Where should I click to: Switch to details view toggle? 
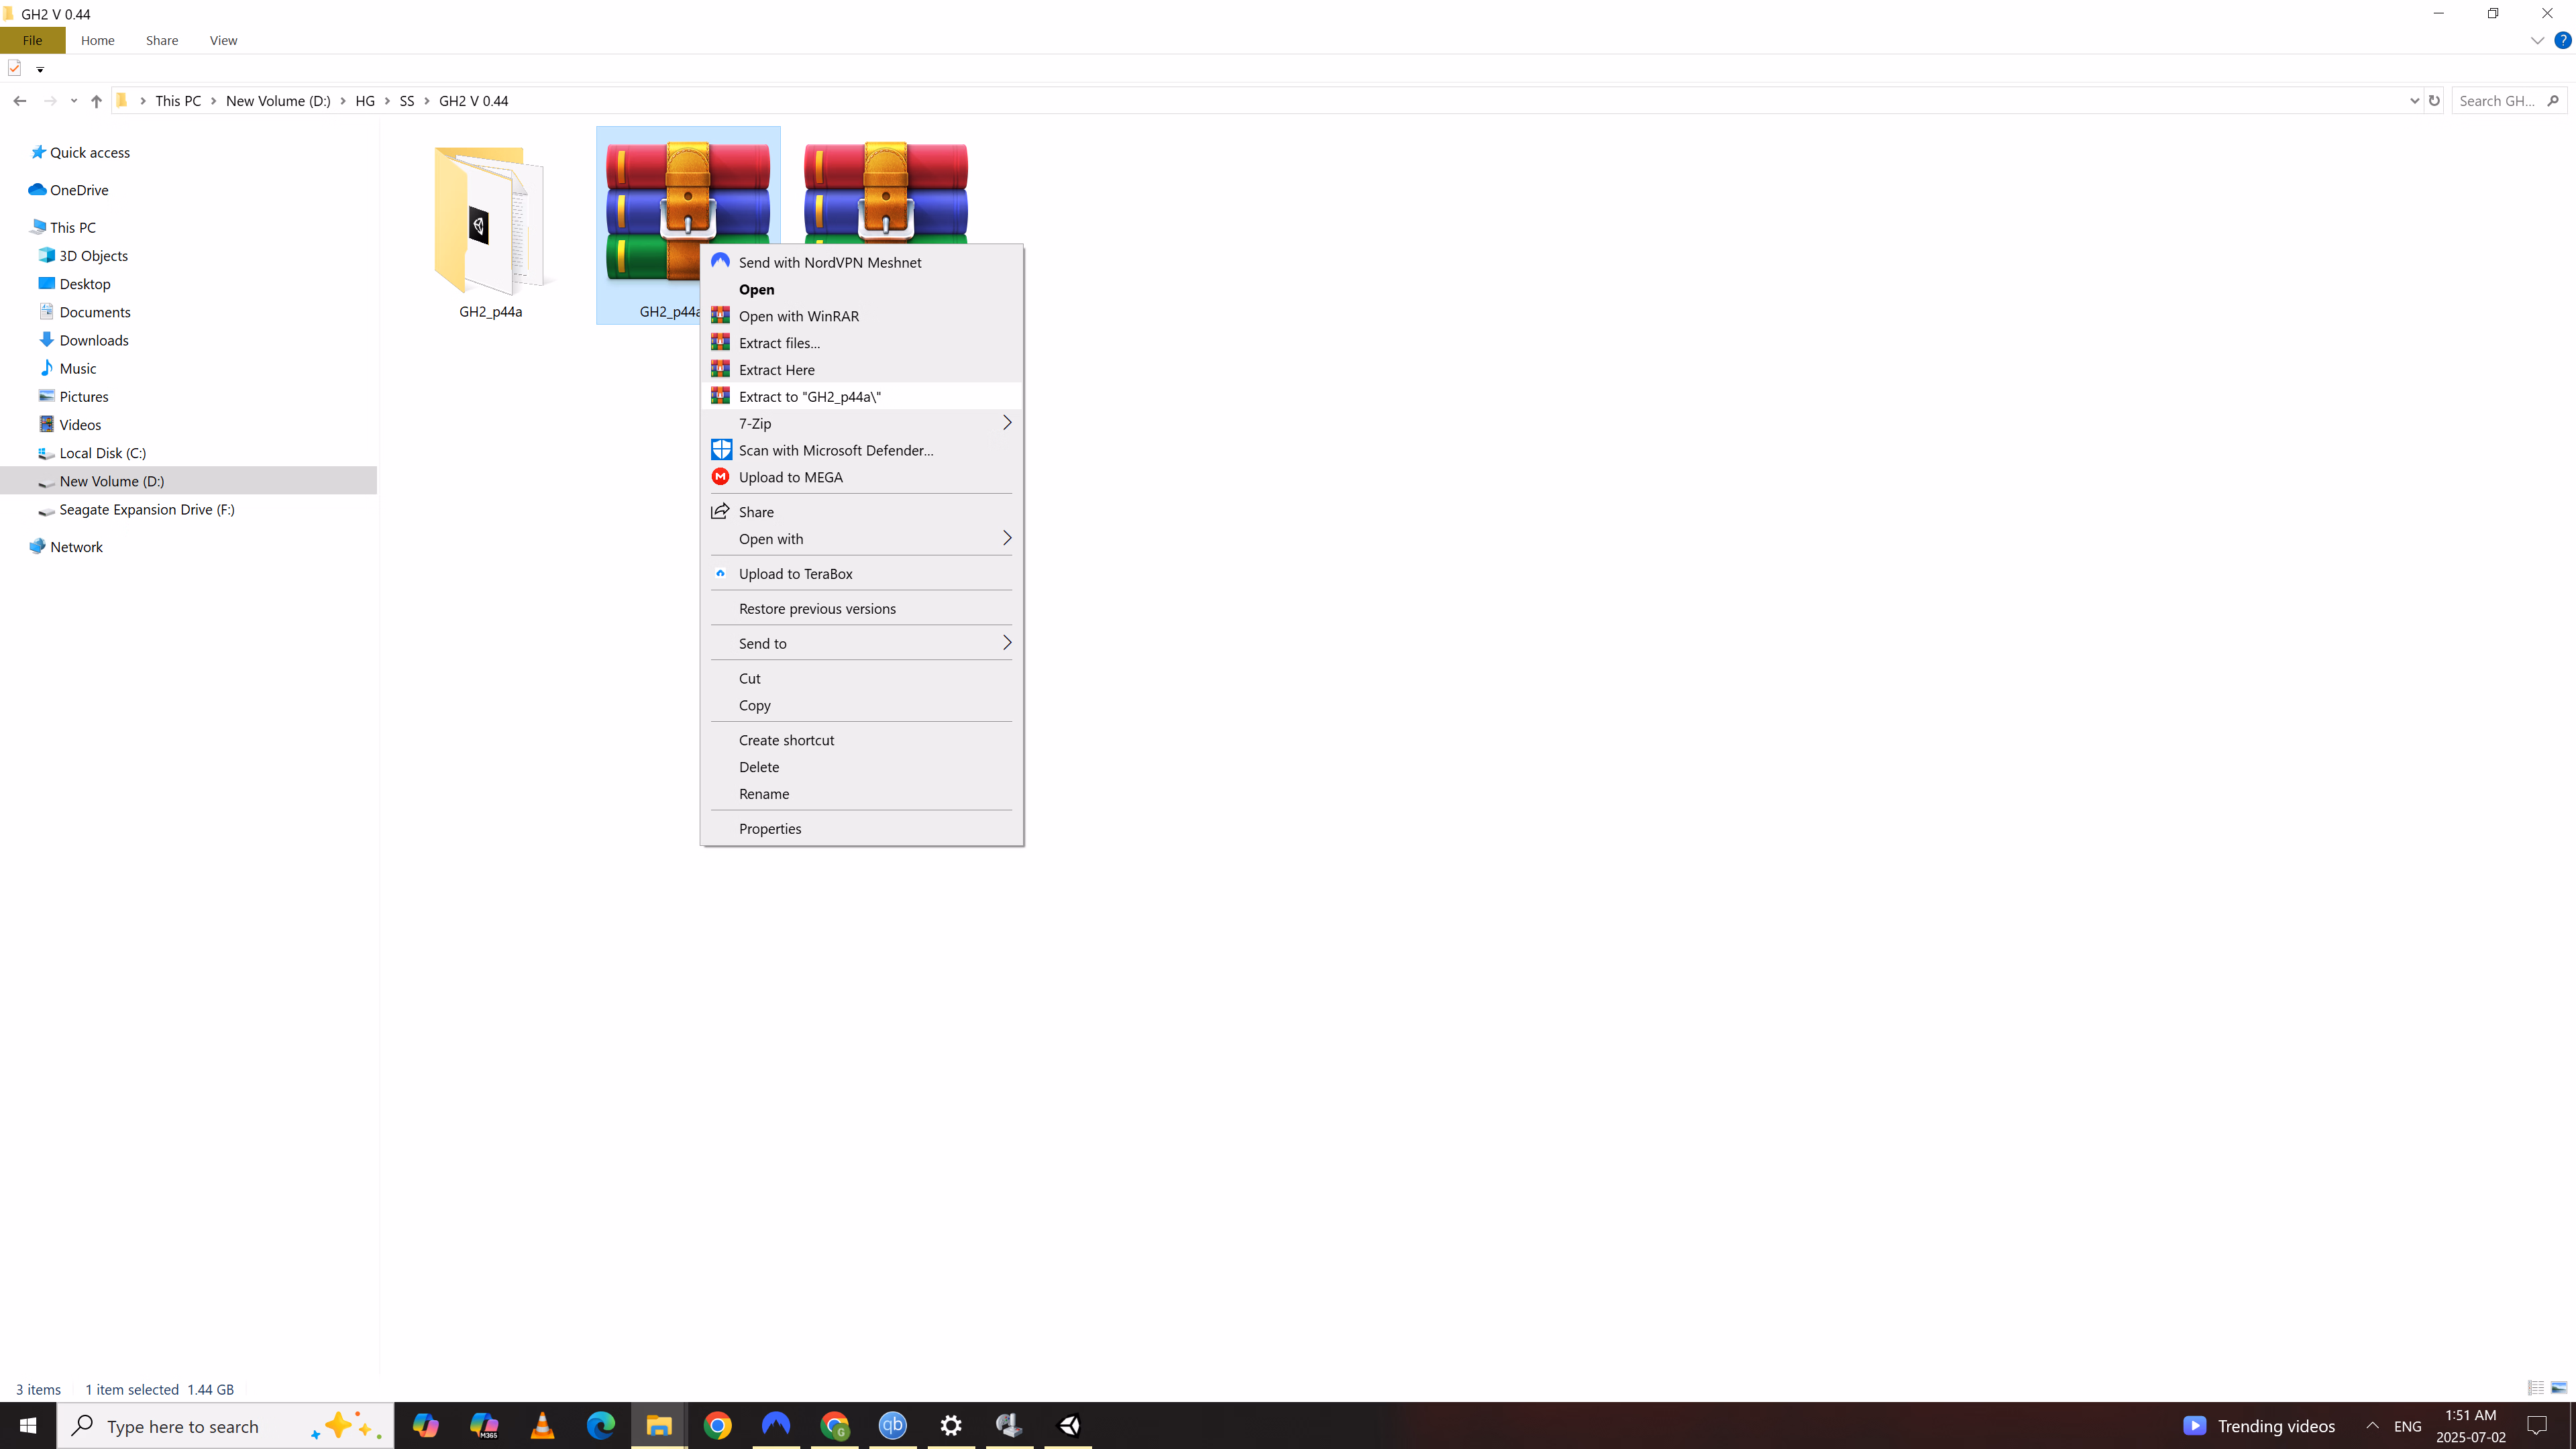pyautogui.click(x=2535, y=1388)
